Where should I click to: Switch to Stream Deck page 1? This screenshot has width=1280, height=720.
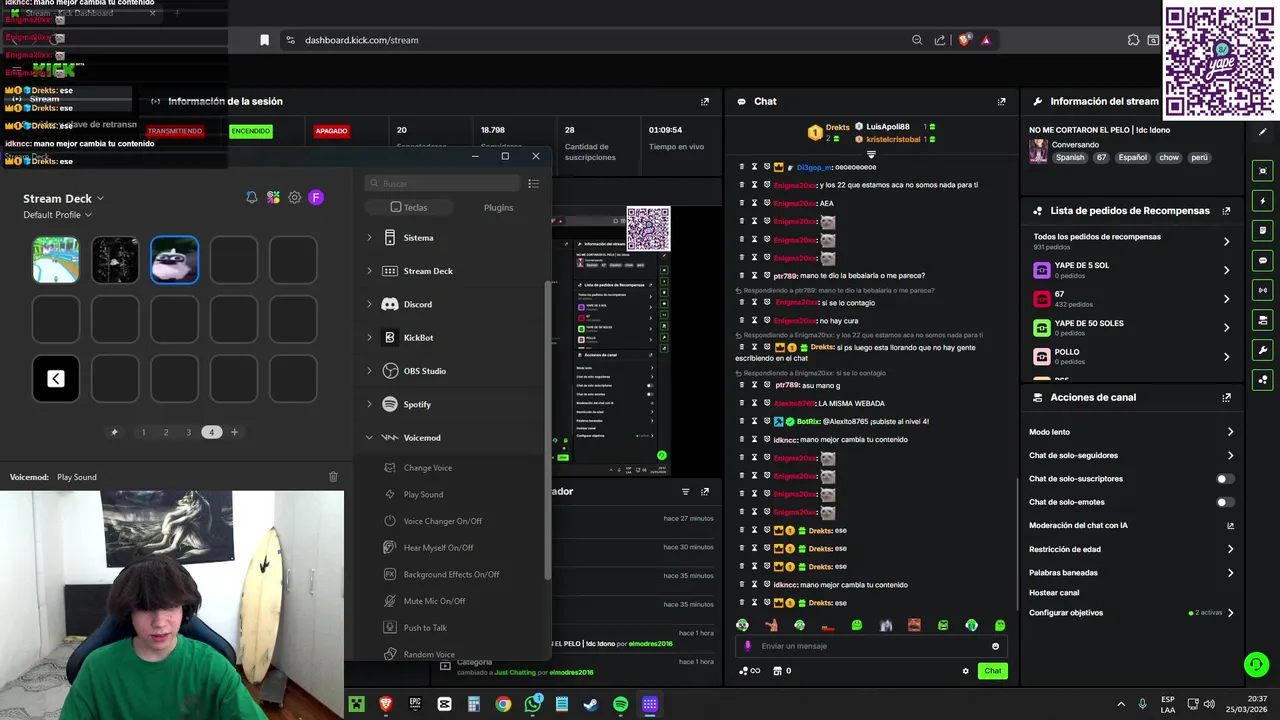[x=143, y=432]
